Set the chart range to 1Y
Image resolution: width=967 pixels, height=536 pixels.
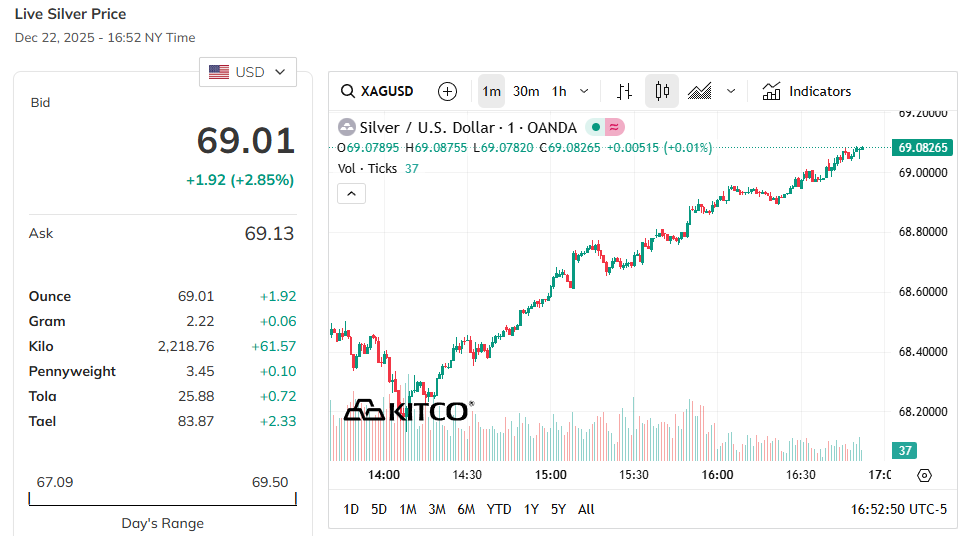[531, 509]
